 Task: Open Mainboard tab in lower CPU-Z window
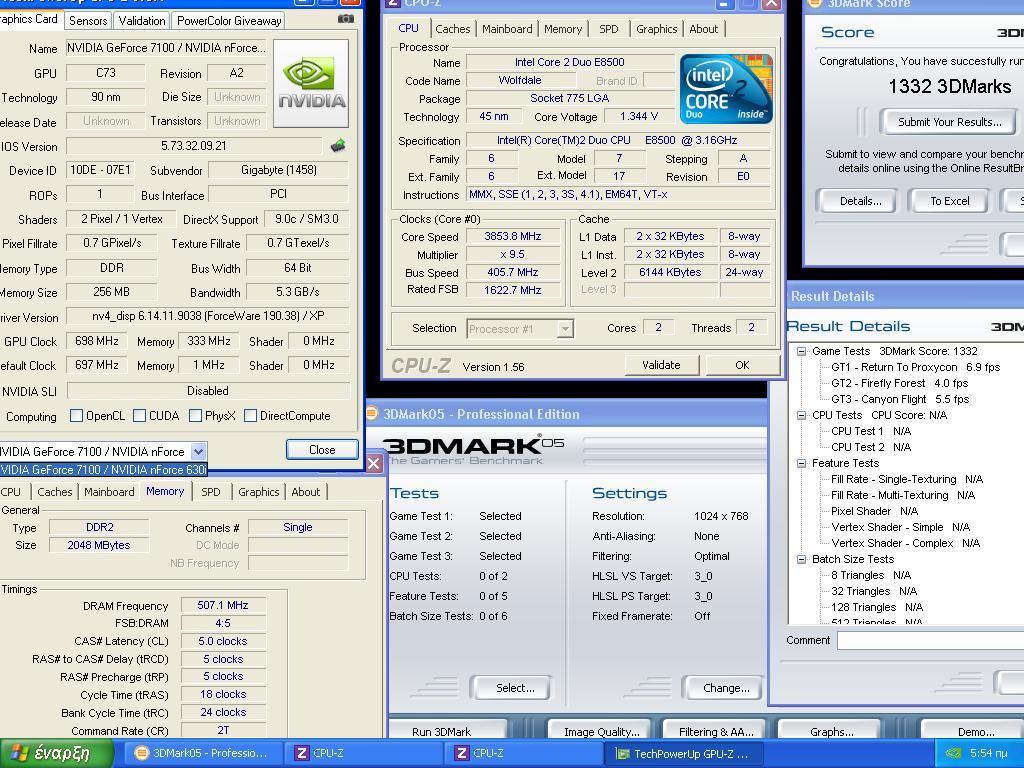click(x=109, y=492)
